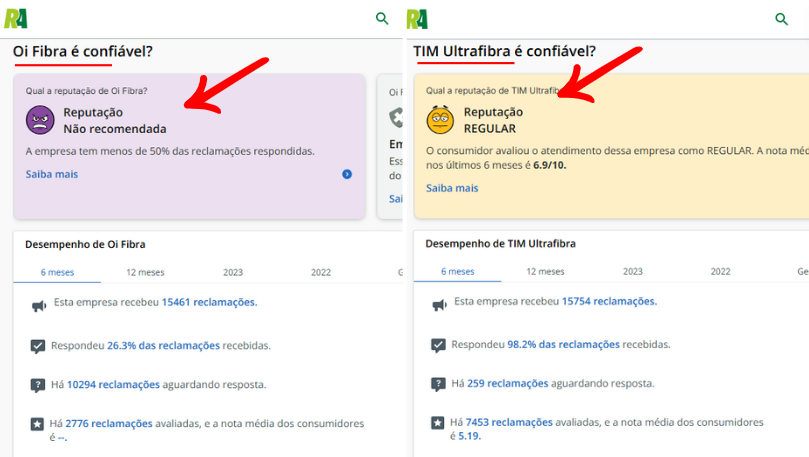Screen dimensions: 809x457
Task: Select 12 meses tab for Oi Fibra
Action: [x=145, y=272]
